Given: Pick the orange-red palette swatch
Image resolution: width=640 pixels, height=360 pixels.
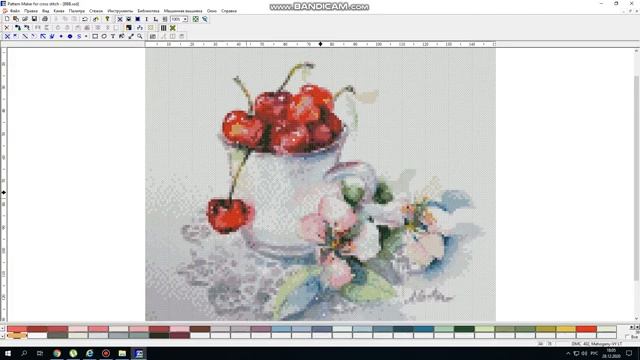Looking at the screenshot, I should (x=586, y=329).
